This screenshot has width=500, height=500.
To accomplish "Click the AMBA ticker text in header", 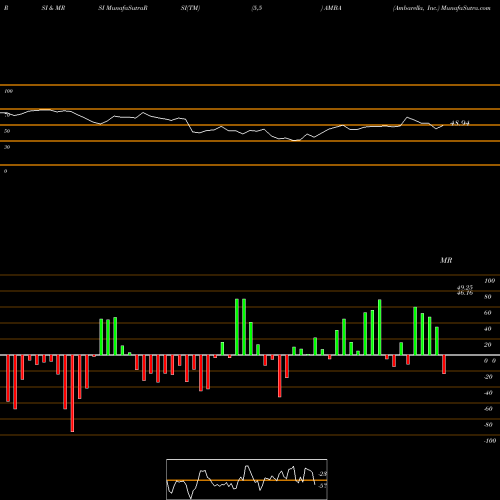I will [332, 8].
